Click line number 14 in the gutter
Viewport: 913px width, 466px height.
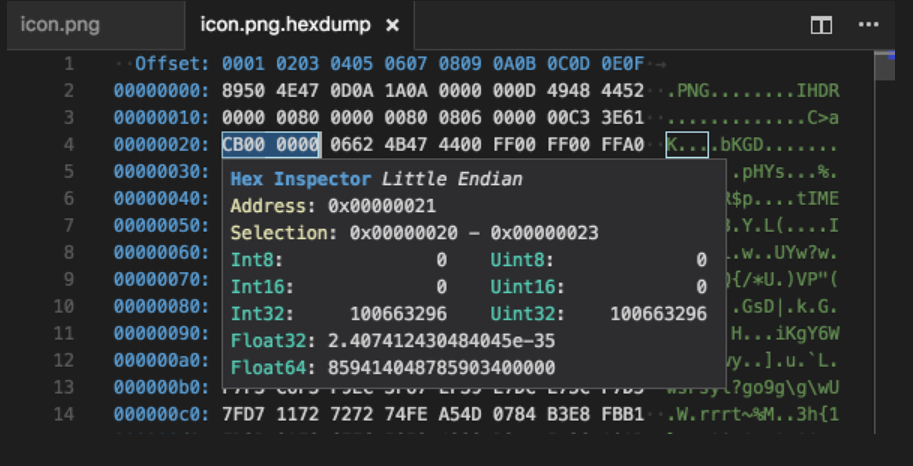[64, 414]
